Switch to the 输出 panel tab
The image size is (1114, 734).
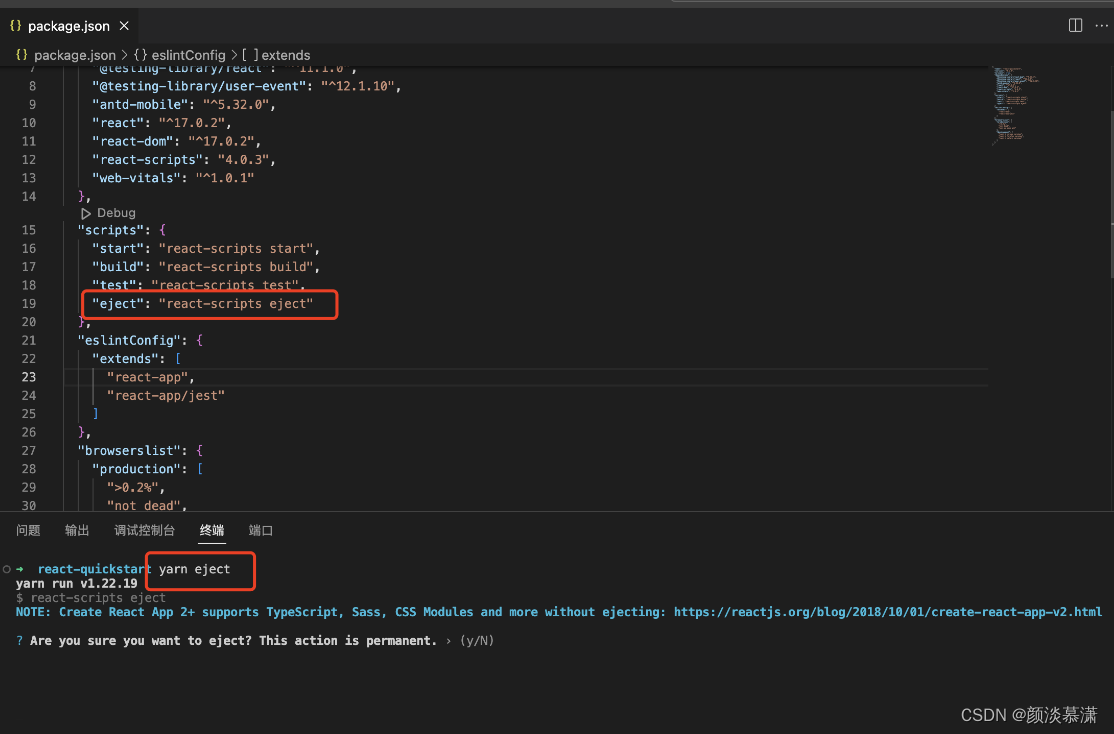pos(77,530)
